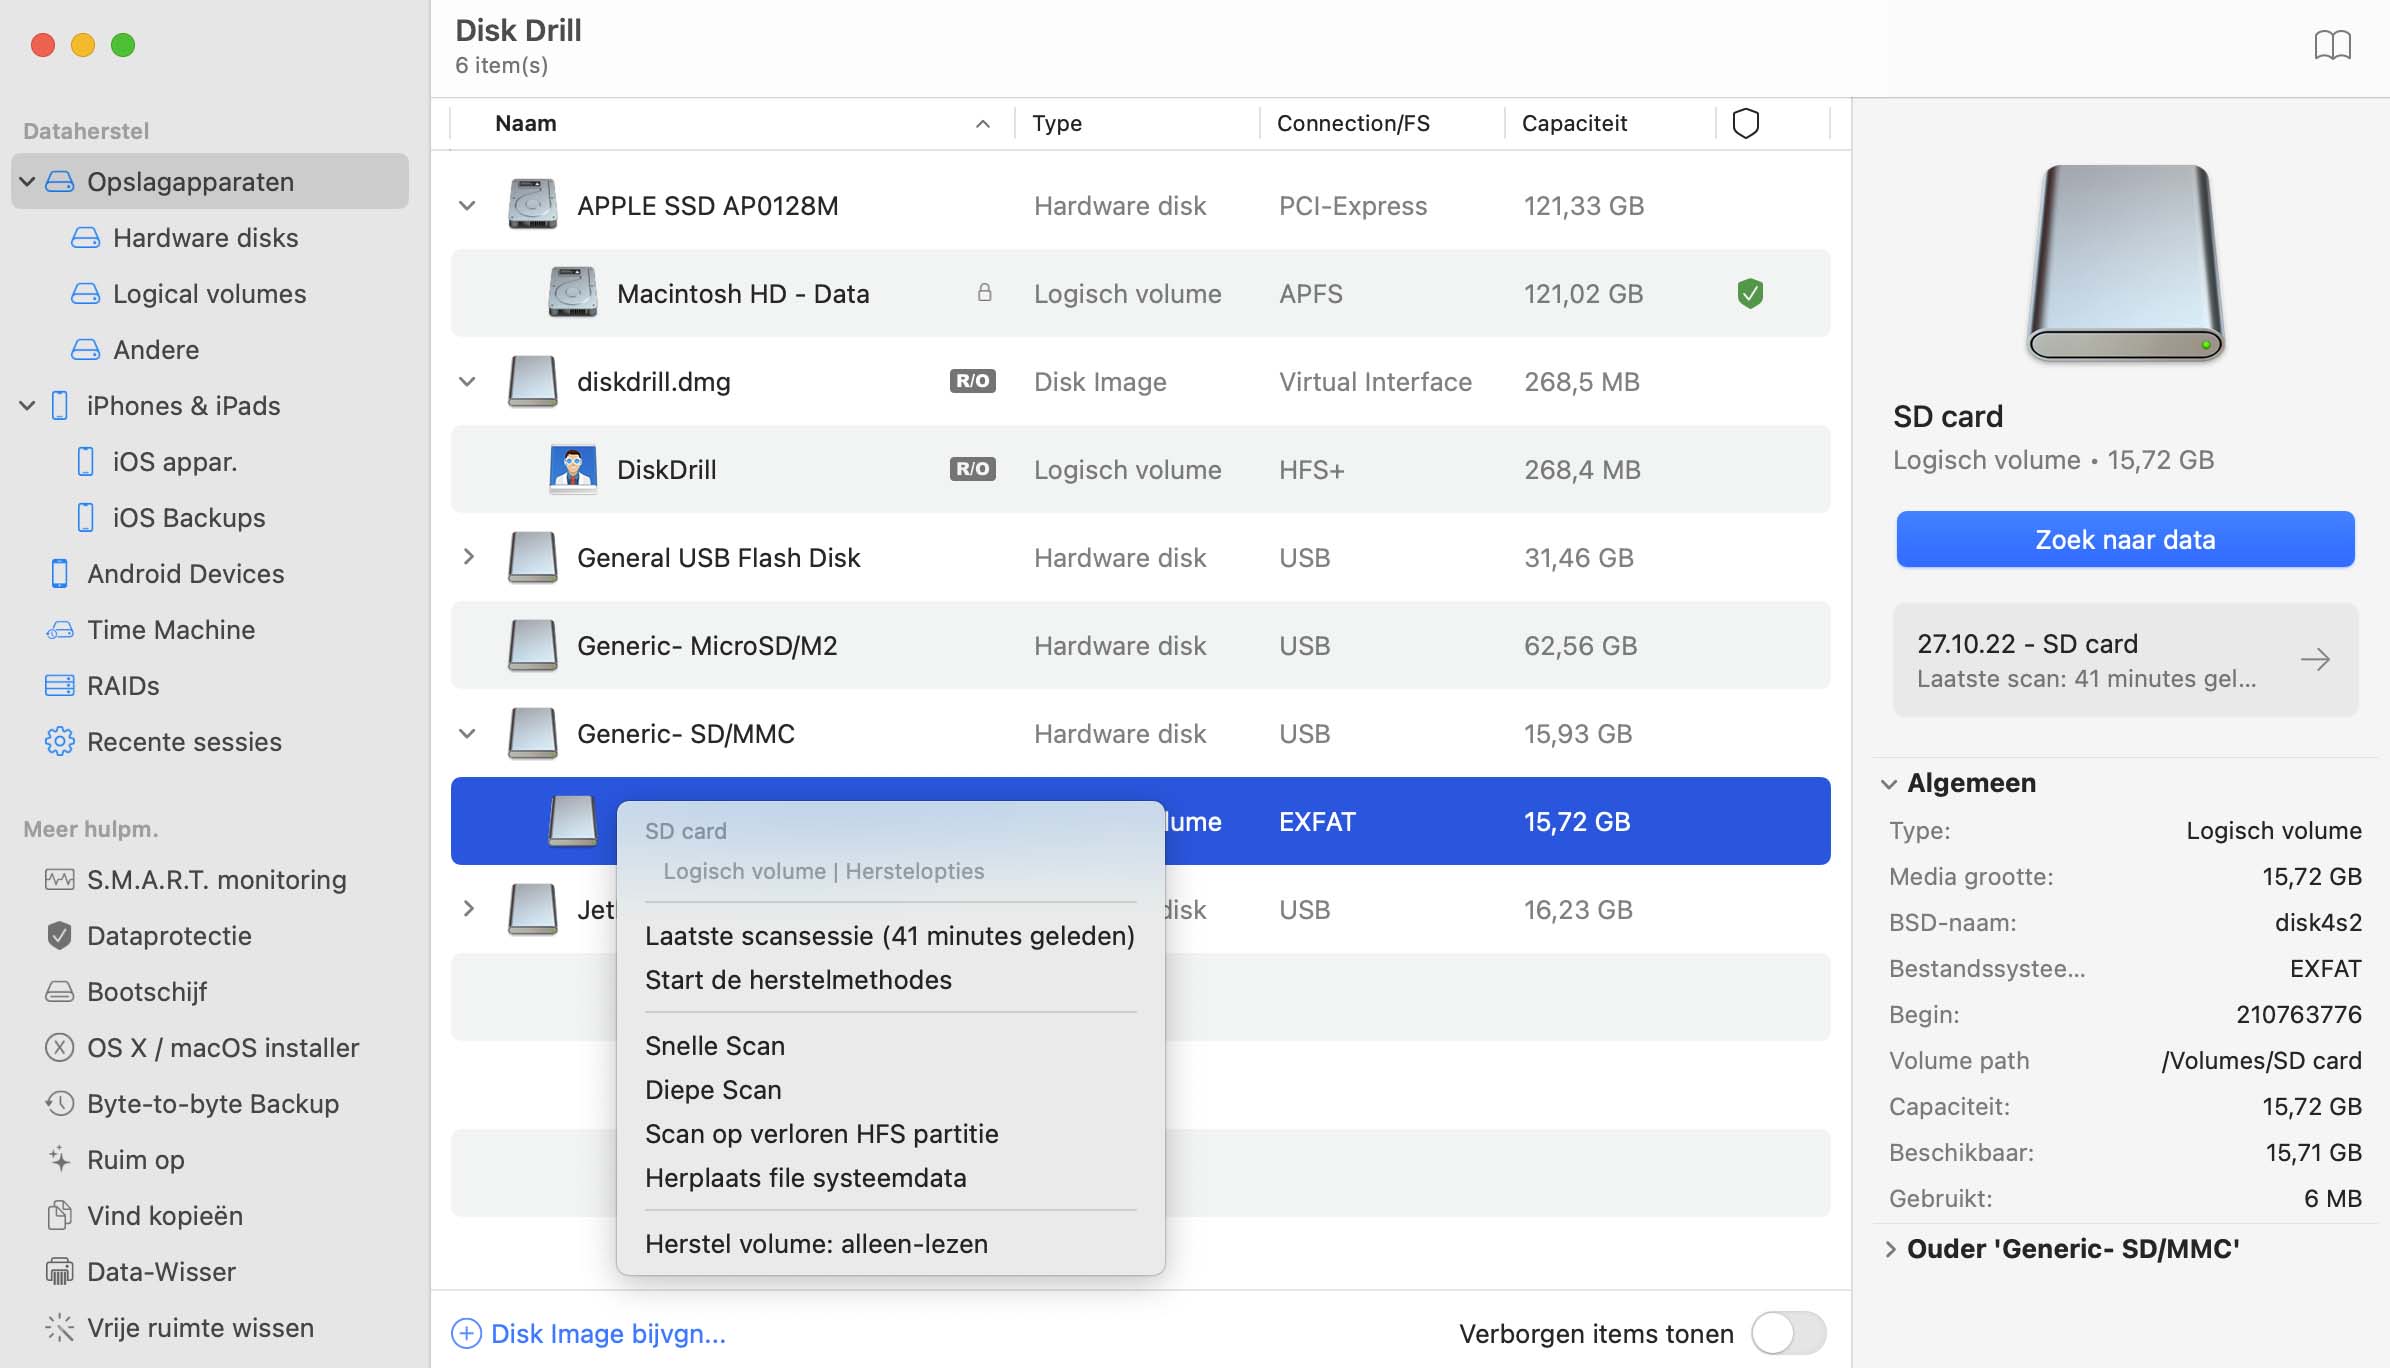Viewport: 2390px width, 1368px height.
Task: Click the R/O badge on DiskDrill volume row
Action: point(972,469)
